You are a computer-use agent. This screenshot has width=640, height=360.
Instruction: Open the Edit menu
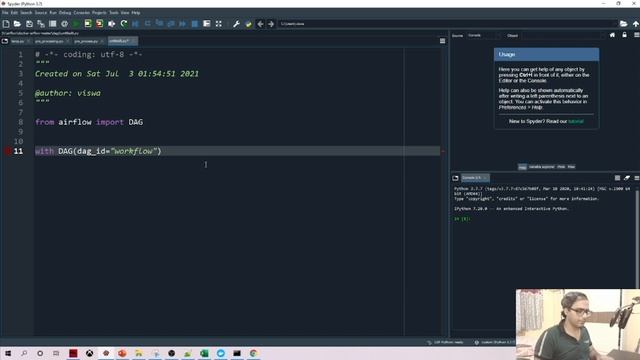[x=14, y=13]
